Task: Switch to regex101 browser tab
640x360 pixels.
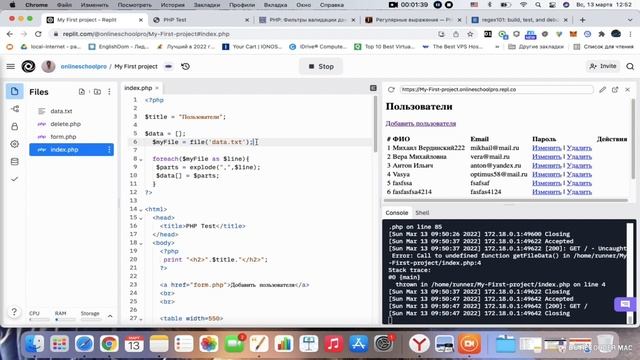Action: 518,20
